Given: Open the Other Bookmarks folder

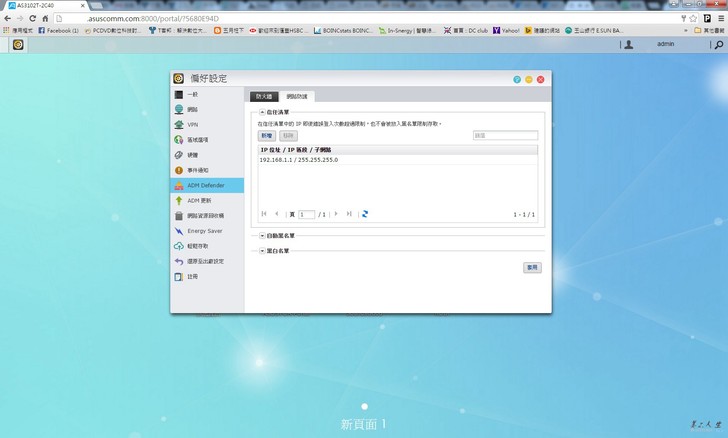Looking at the screenshot, I should [x=709, y=30].
